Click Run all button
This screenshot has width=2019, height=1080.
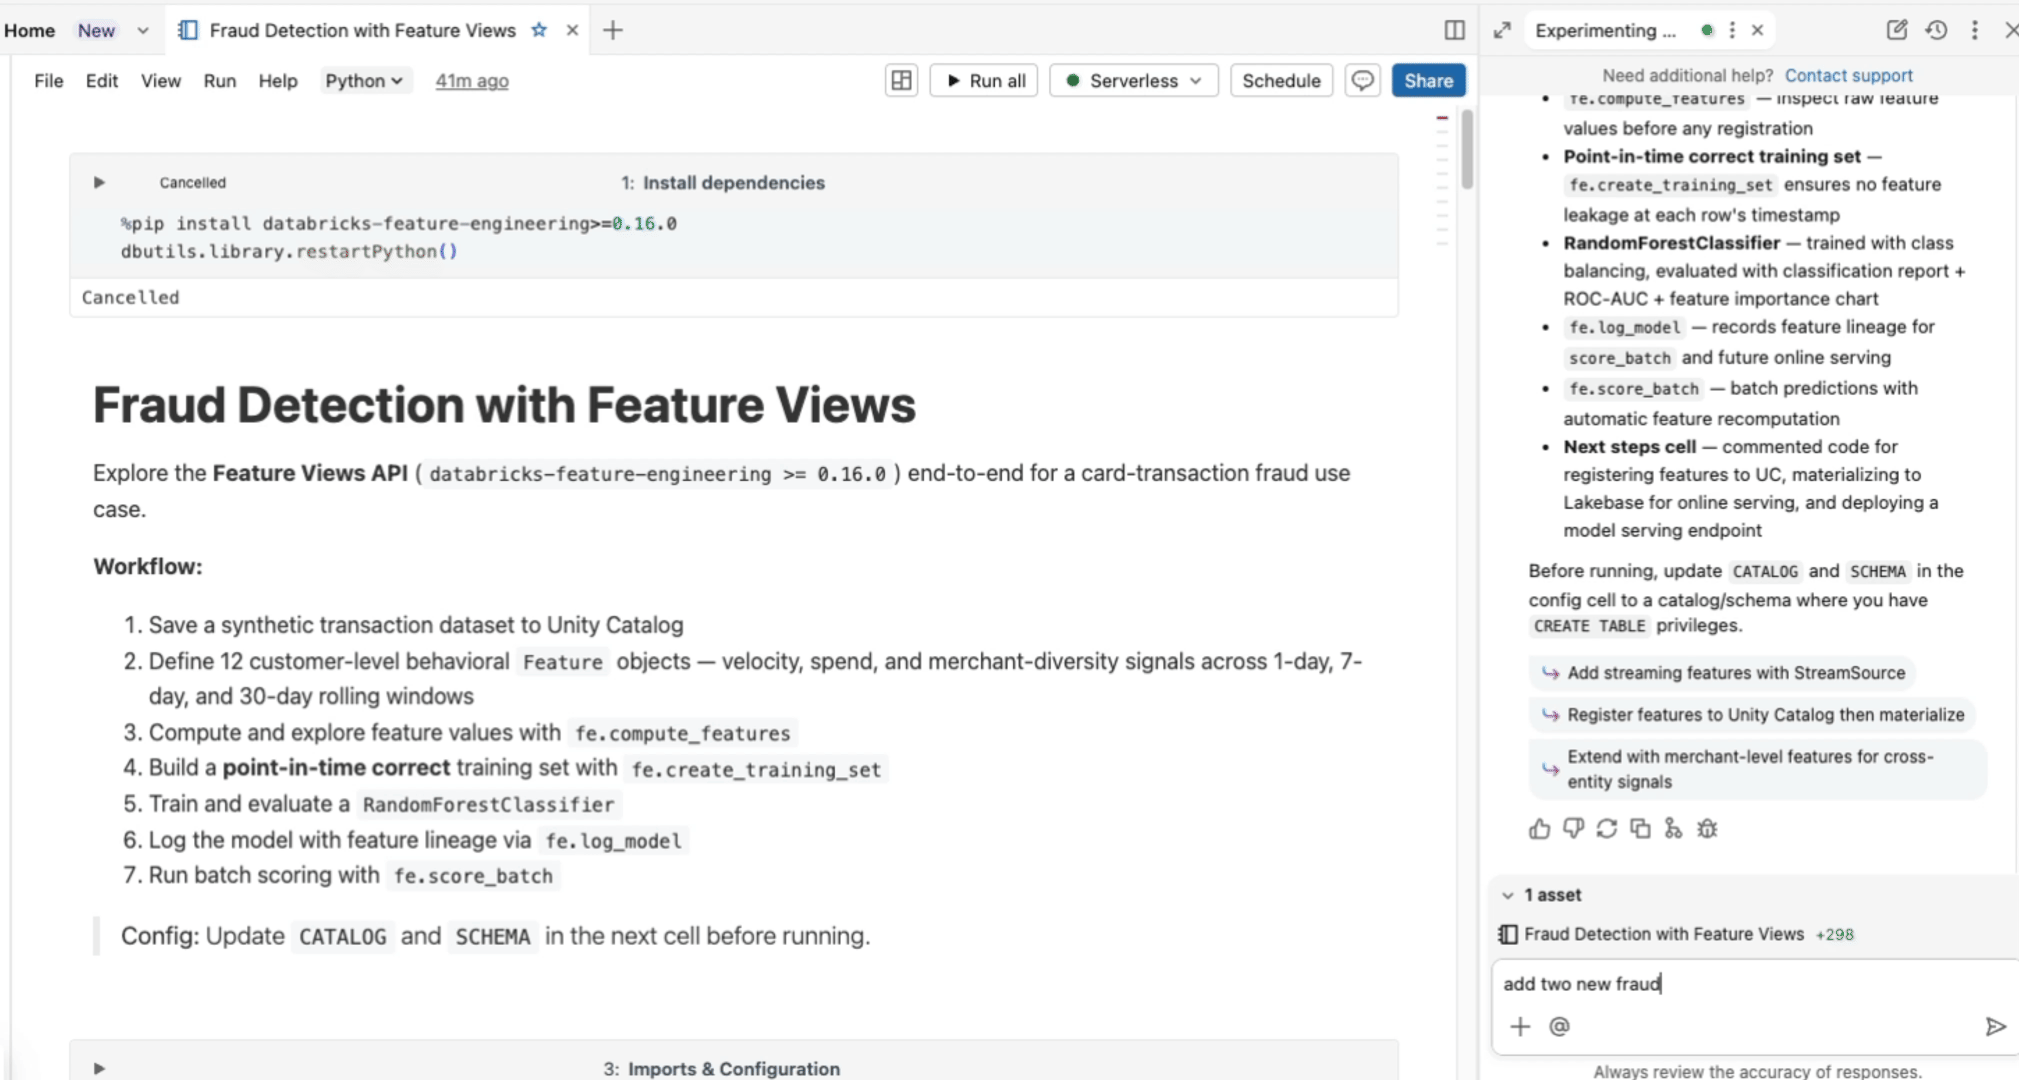click(x=984, y=81)
